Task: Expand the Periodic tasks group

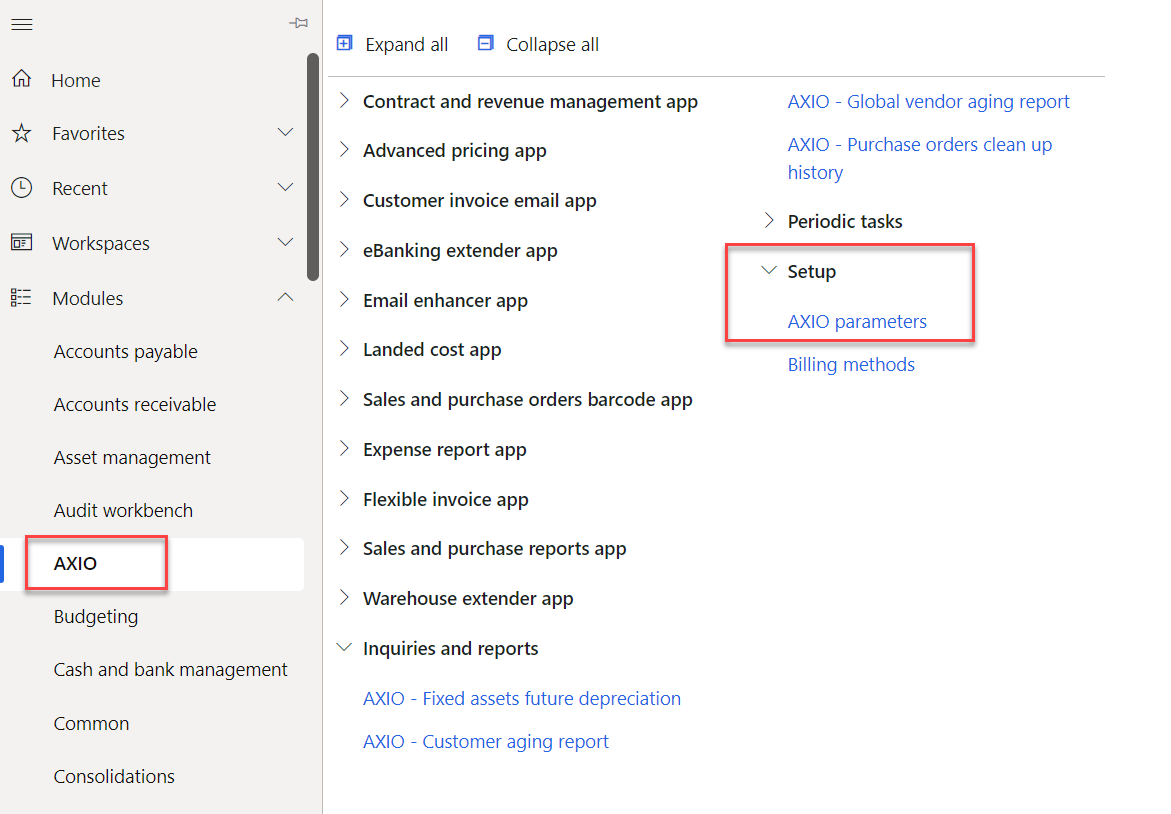Action: [769, 221]
